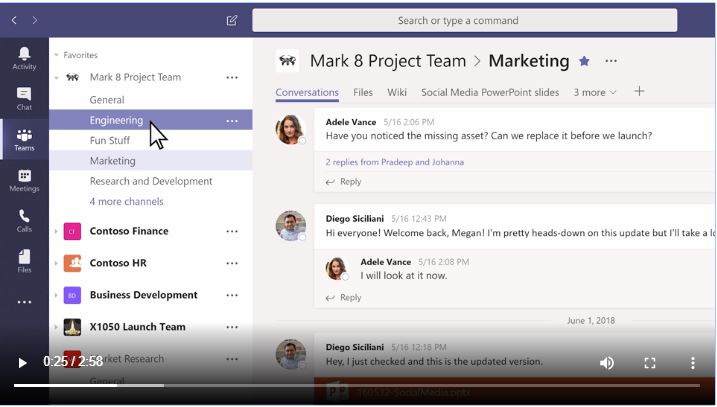Open more options for Mark 8 Project Team
717x407 pixels.
pyautogui.click(x=232, y=77)
